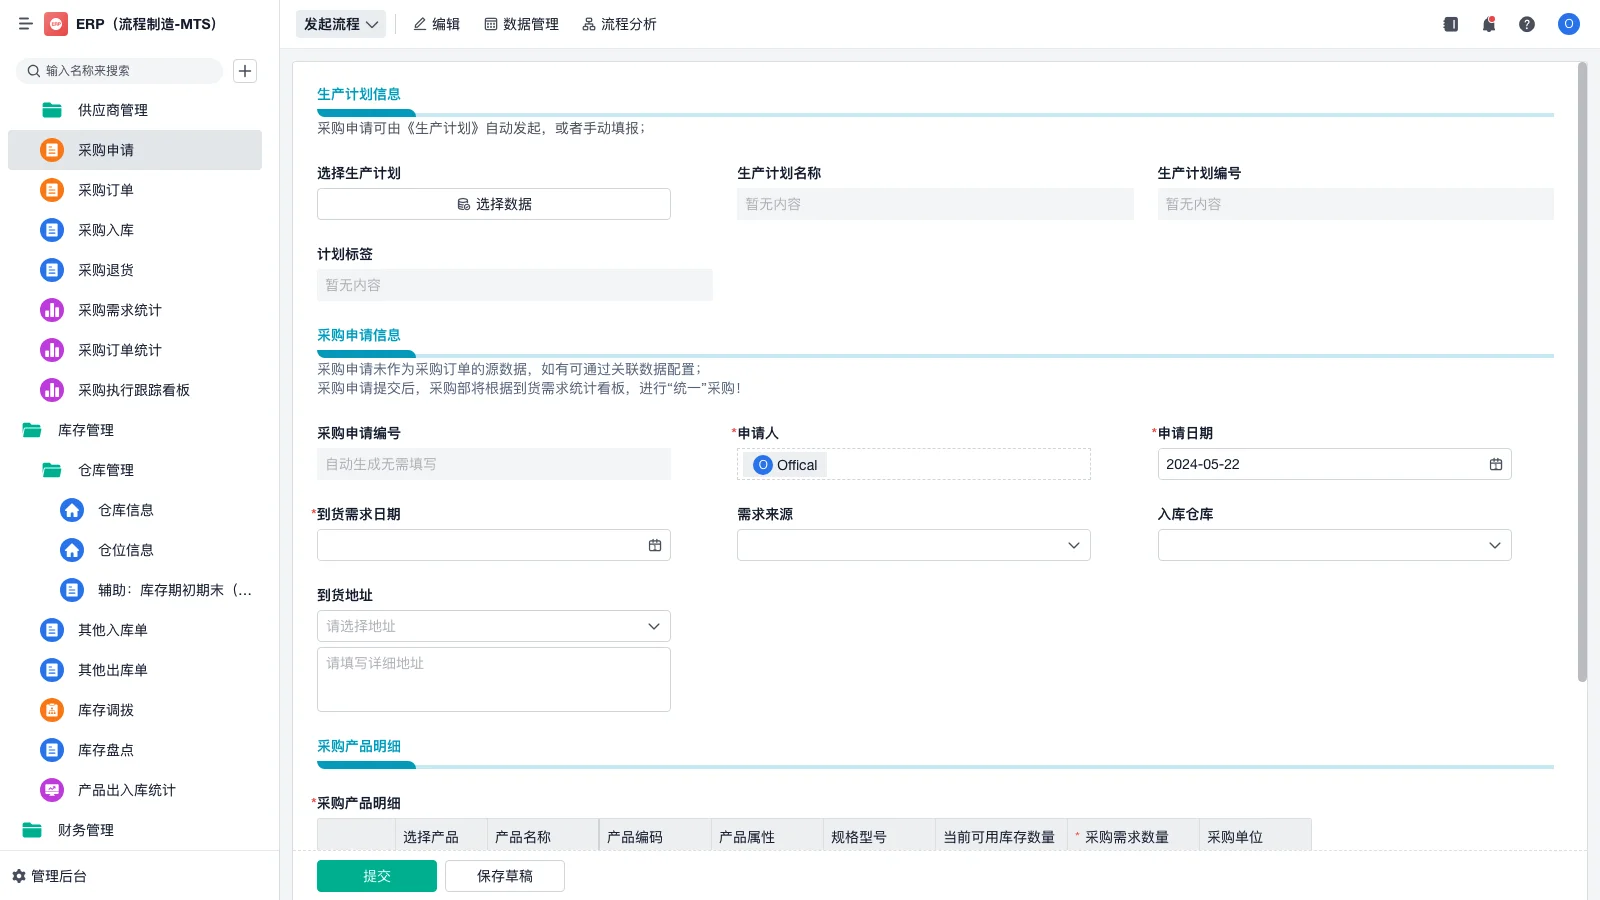This screenshot has height=900, width=1600.
Task: Open the 库存调拨 form
Action: point(105,709)
